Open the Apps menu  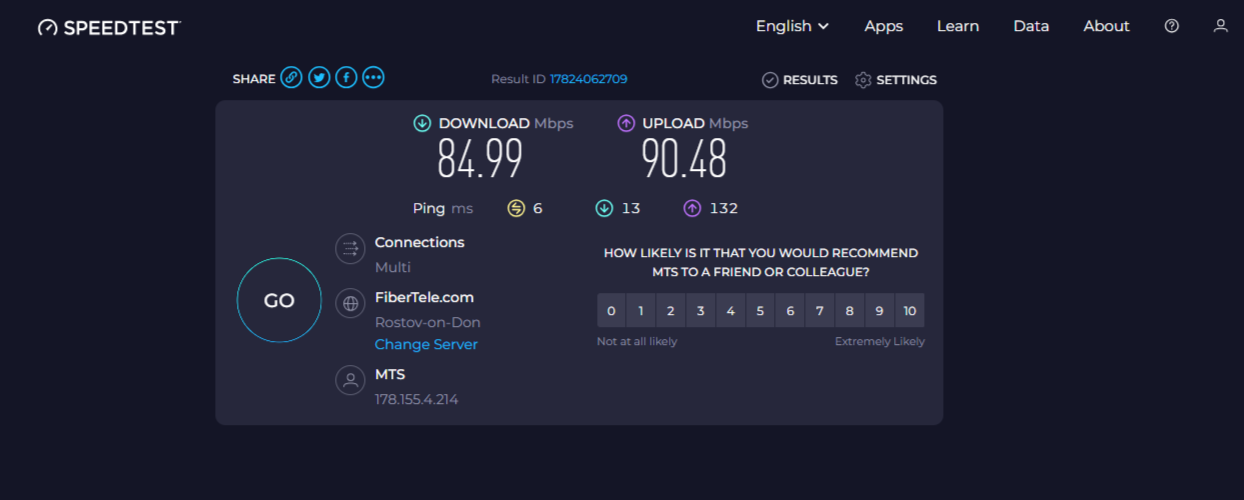click(884, 26)
